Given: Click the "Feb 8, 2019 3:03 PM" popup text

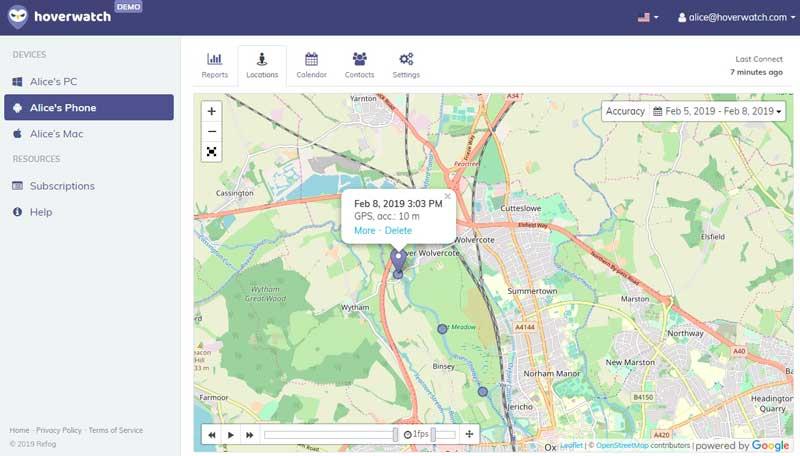Looking at the screenshot, I should click(398, 204).
